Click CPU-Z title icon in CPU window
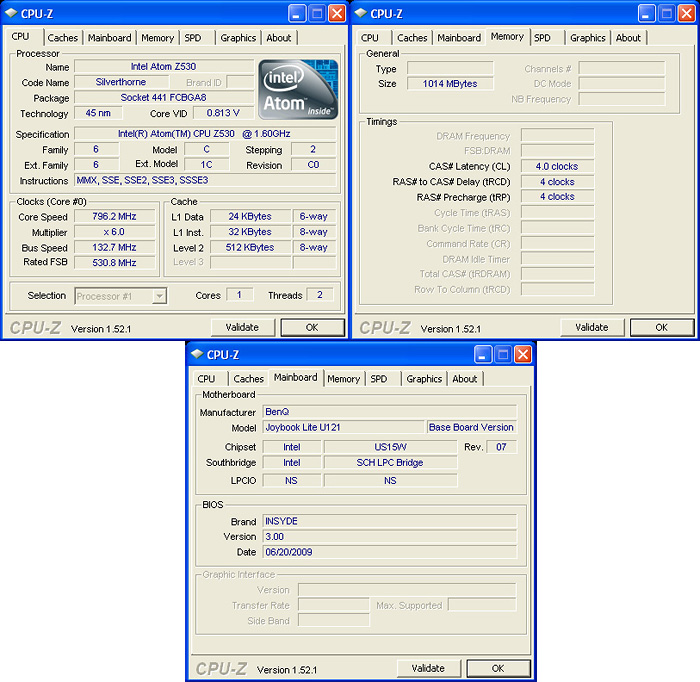 11,13
